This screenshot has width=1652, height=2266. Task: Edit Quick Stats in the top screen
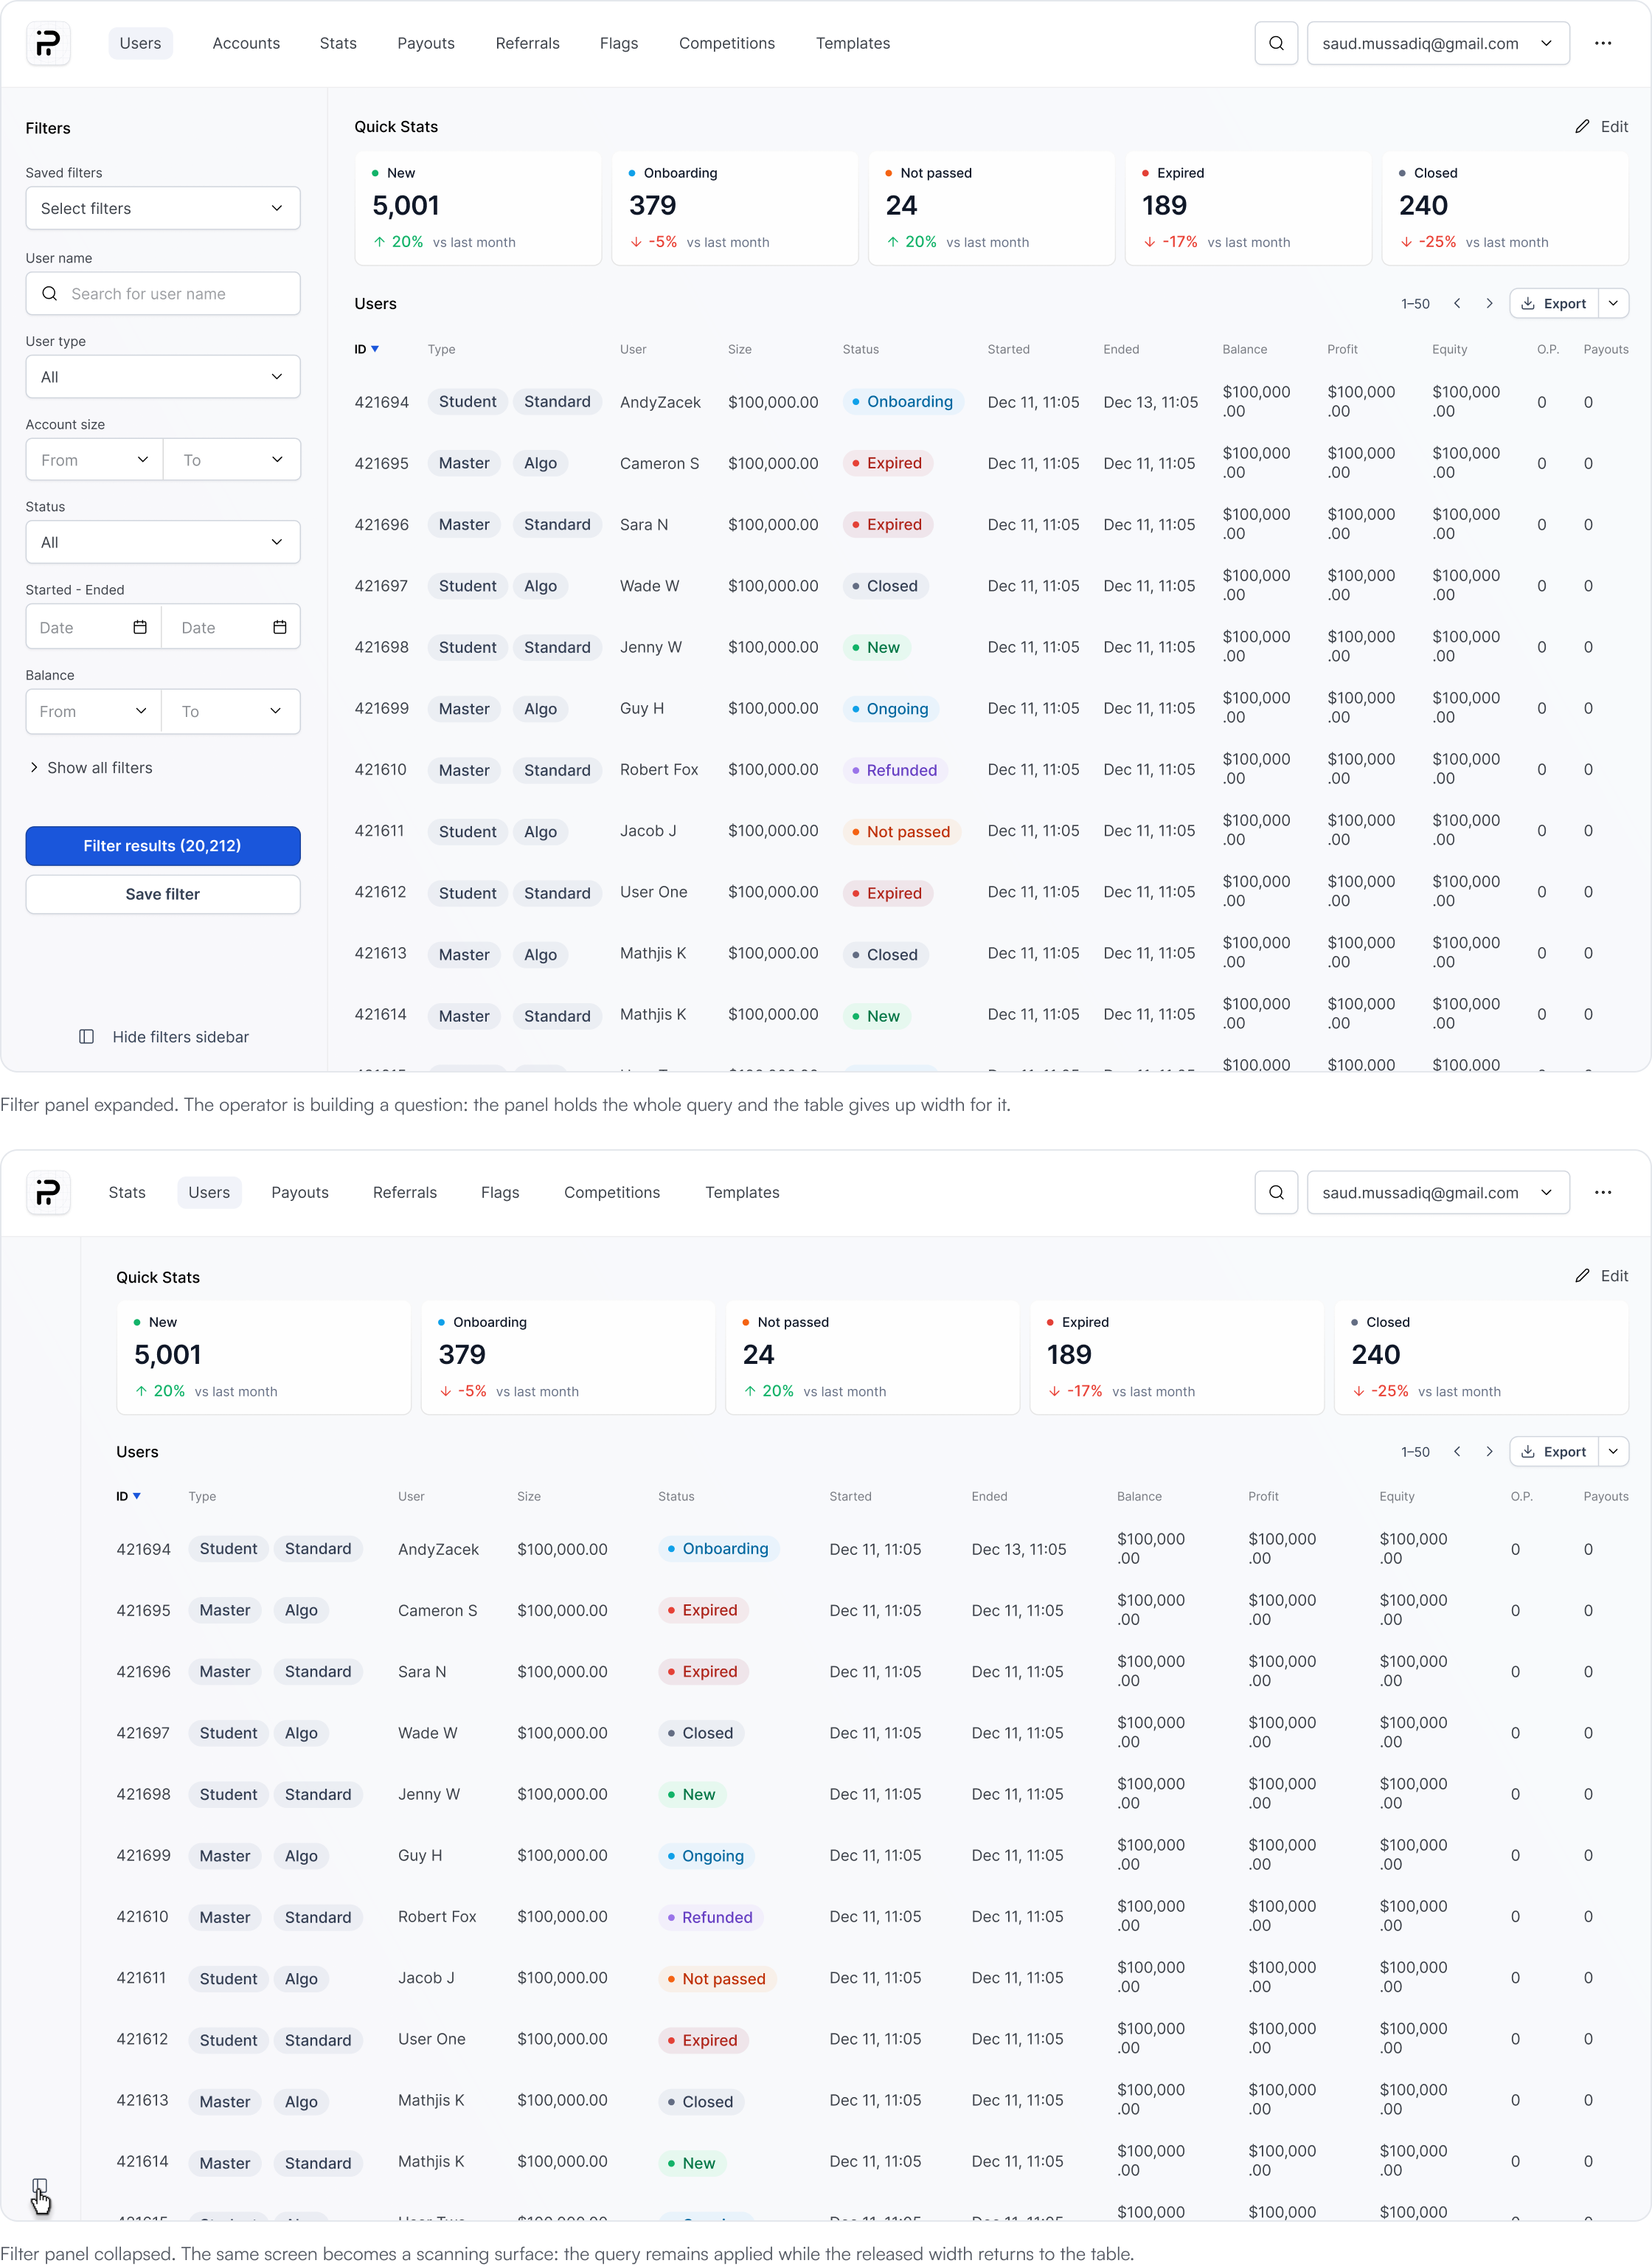click(1602, 127)
